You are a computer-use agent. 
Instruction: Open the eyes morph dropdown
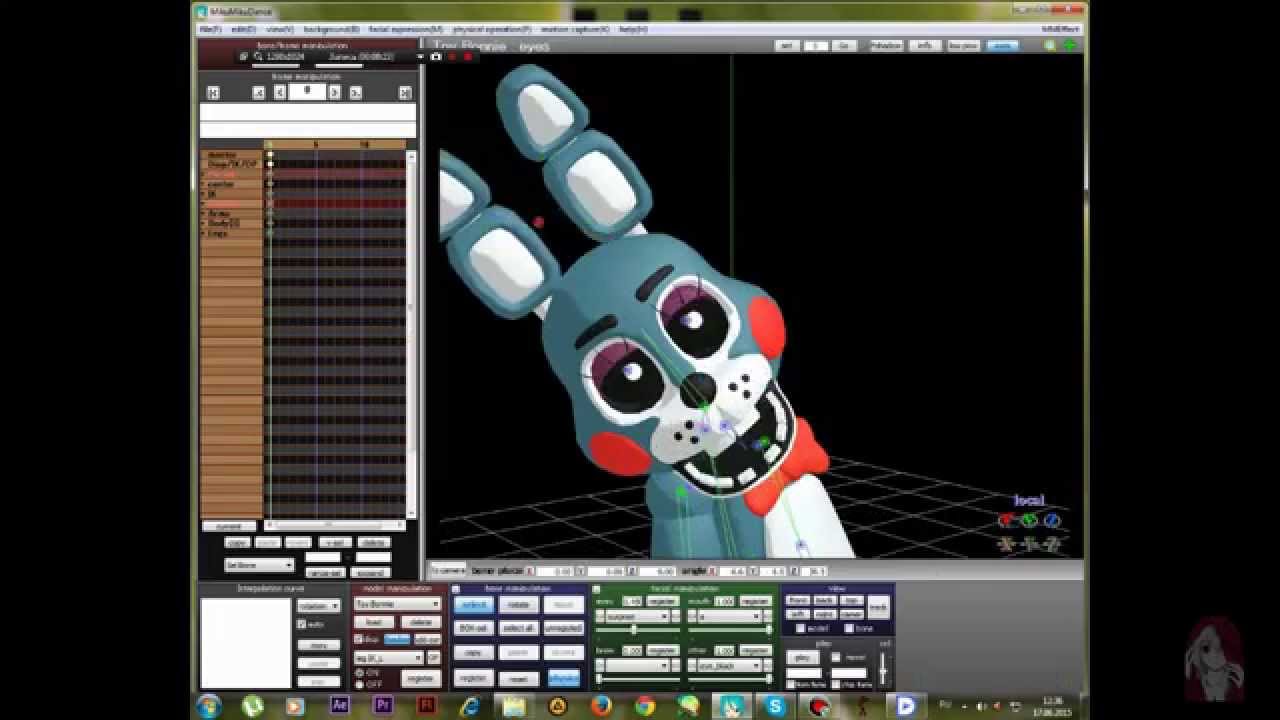click(637, 617)
